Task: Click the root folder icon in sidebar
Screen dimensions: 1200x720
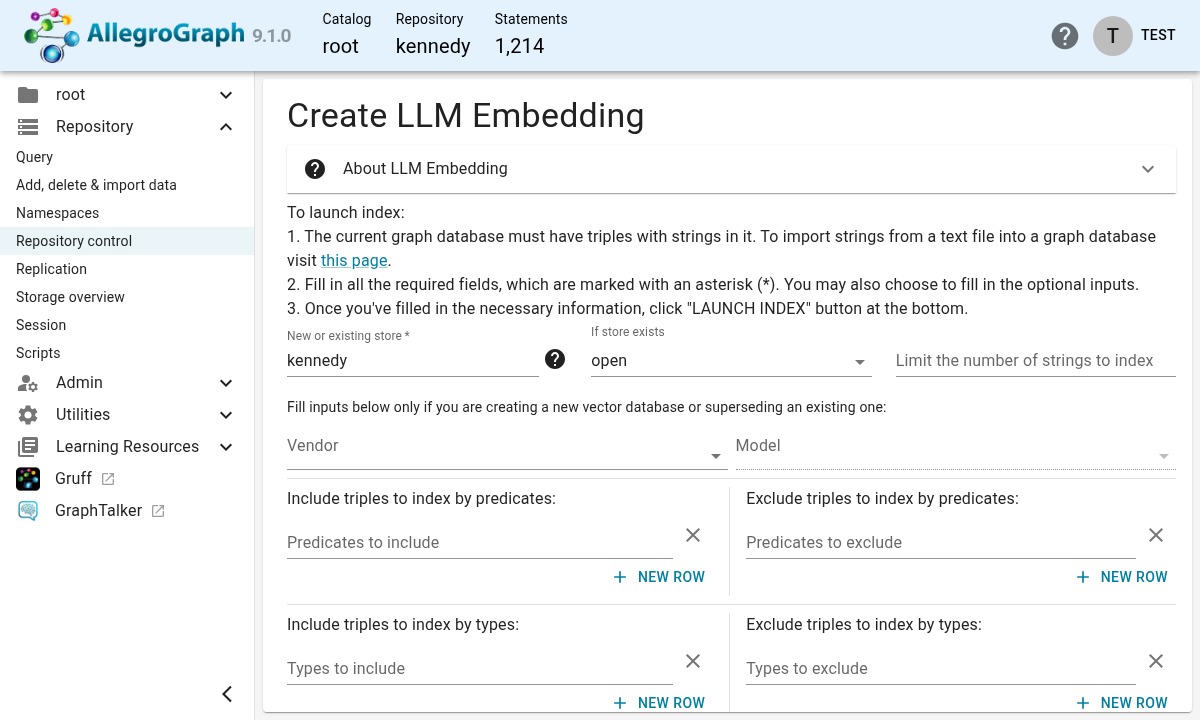Action: (28, 95)
